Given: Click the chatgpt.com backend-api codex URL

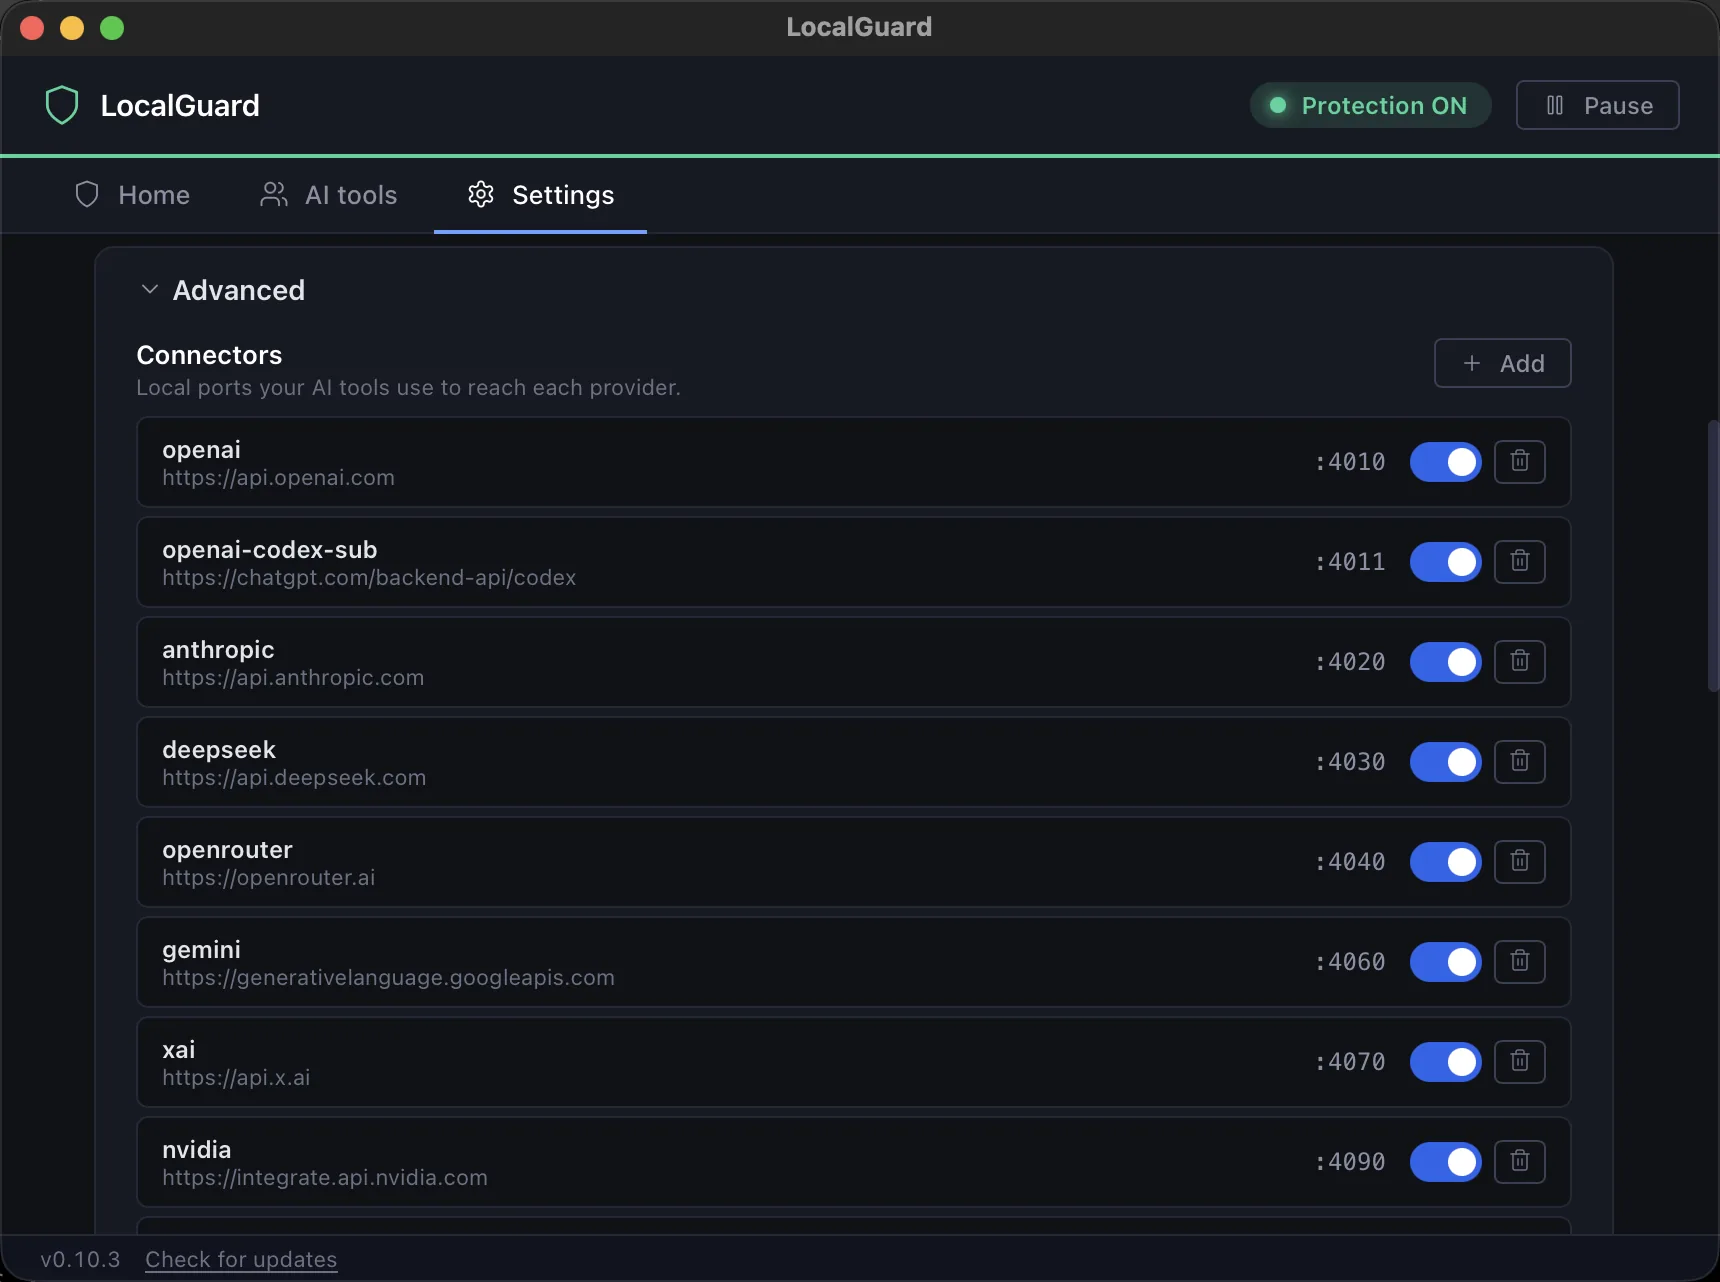Looking at the screenshot, I should pyautogui.click(x=369, y=578).
